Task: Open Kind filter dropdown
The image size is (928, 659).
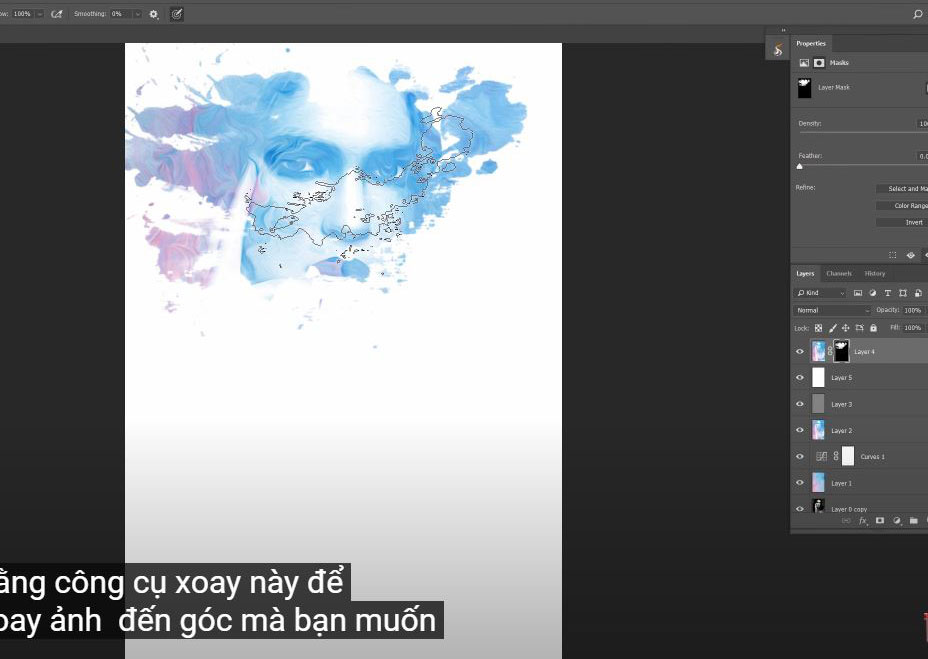Action: tap(820, 293)
